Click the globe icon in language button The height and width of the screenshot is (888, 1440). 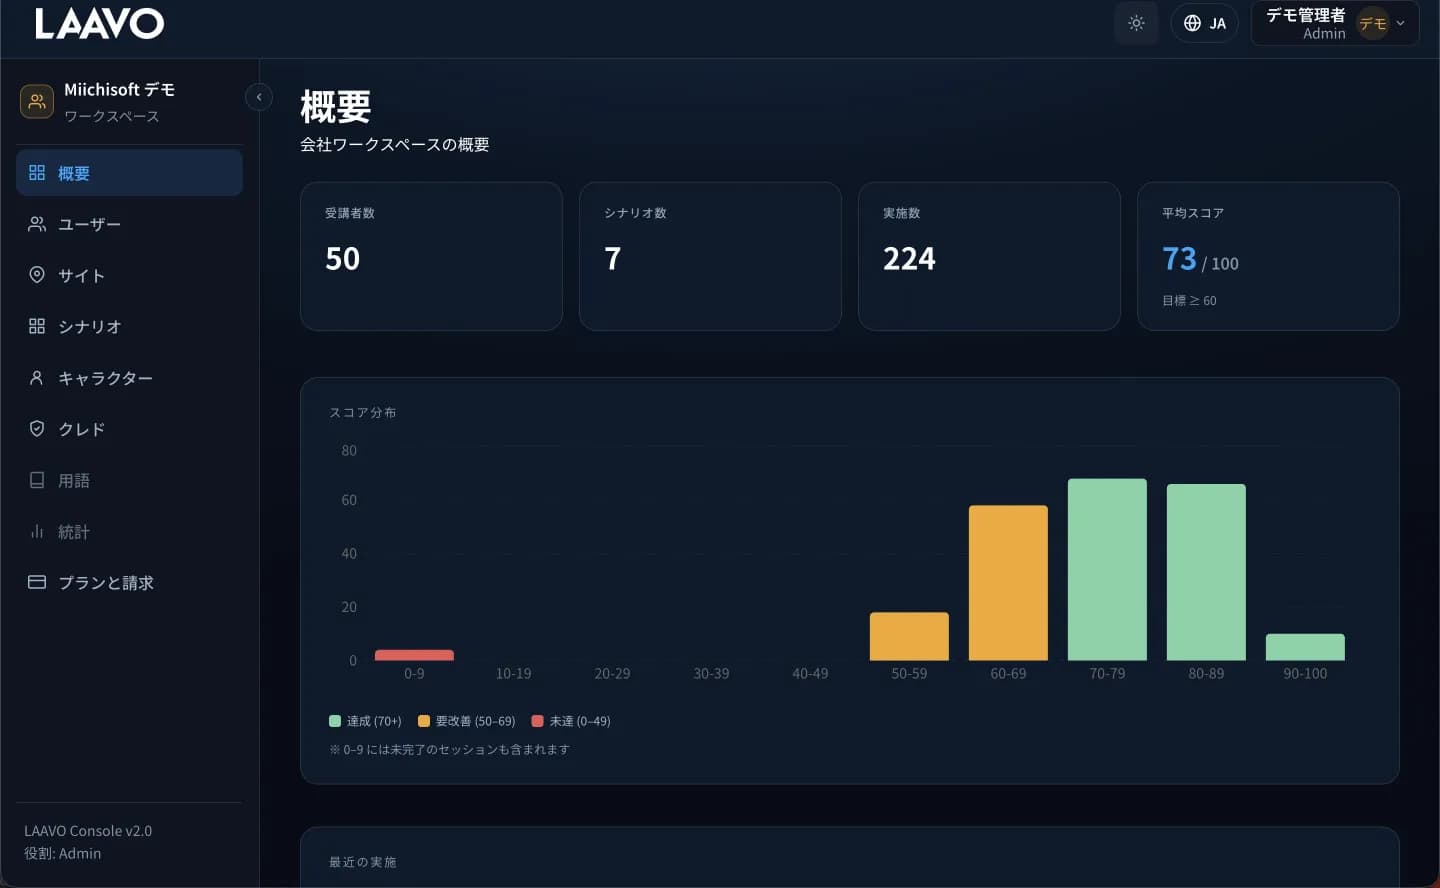(1192, 23)
